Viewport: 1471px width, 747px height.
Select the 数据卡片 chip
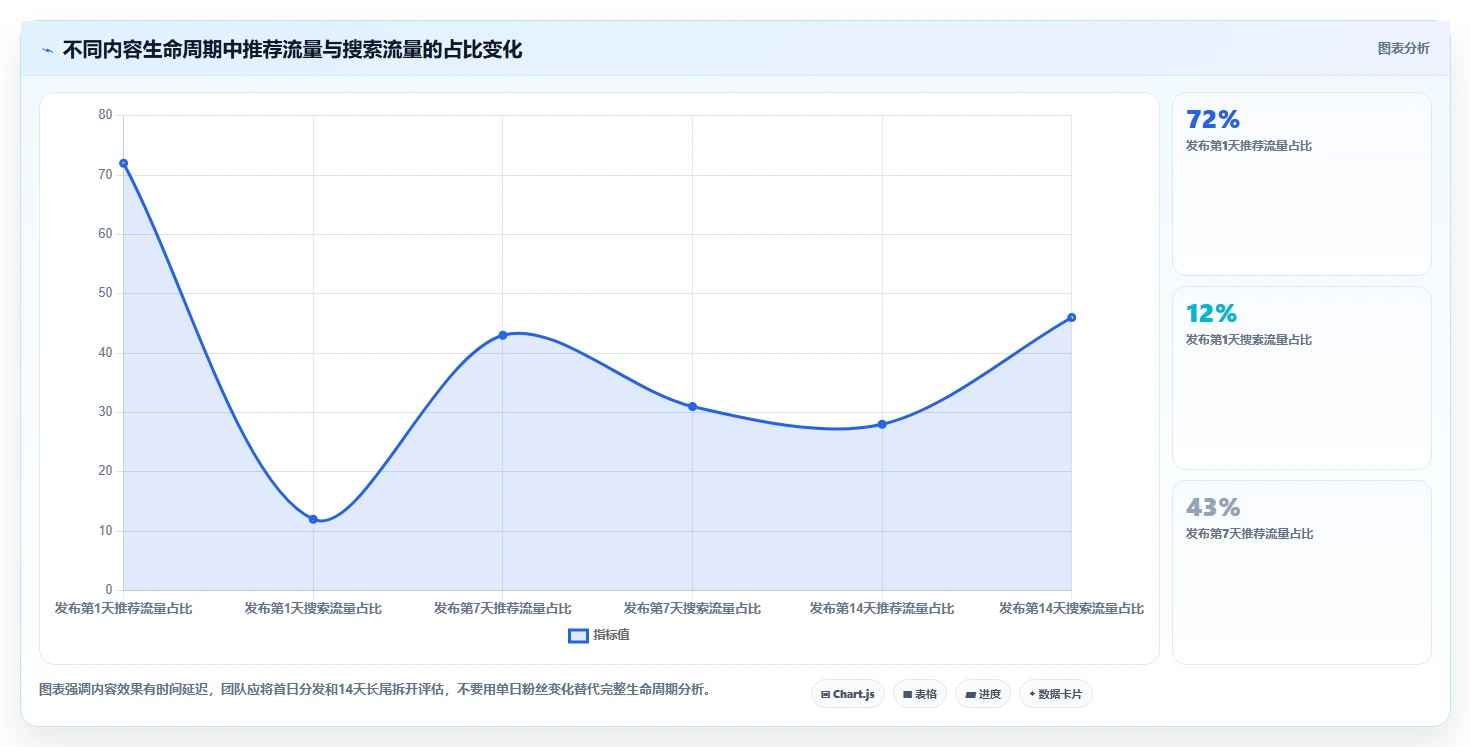[x=1055, y=694]
